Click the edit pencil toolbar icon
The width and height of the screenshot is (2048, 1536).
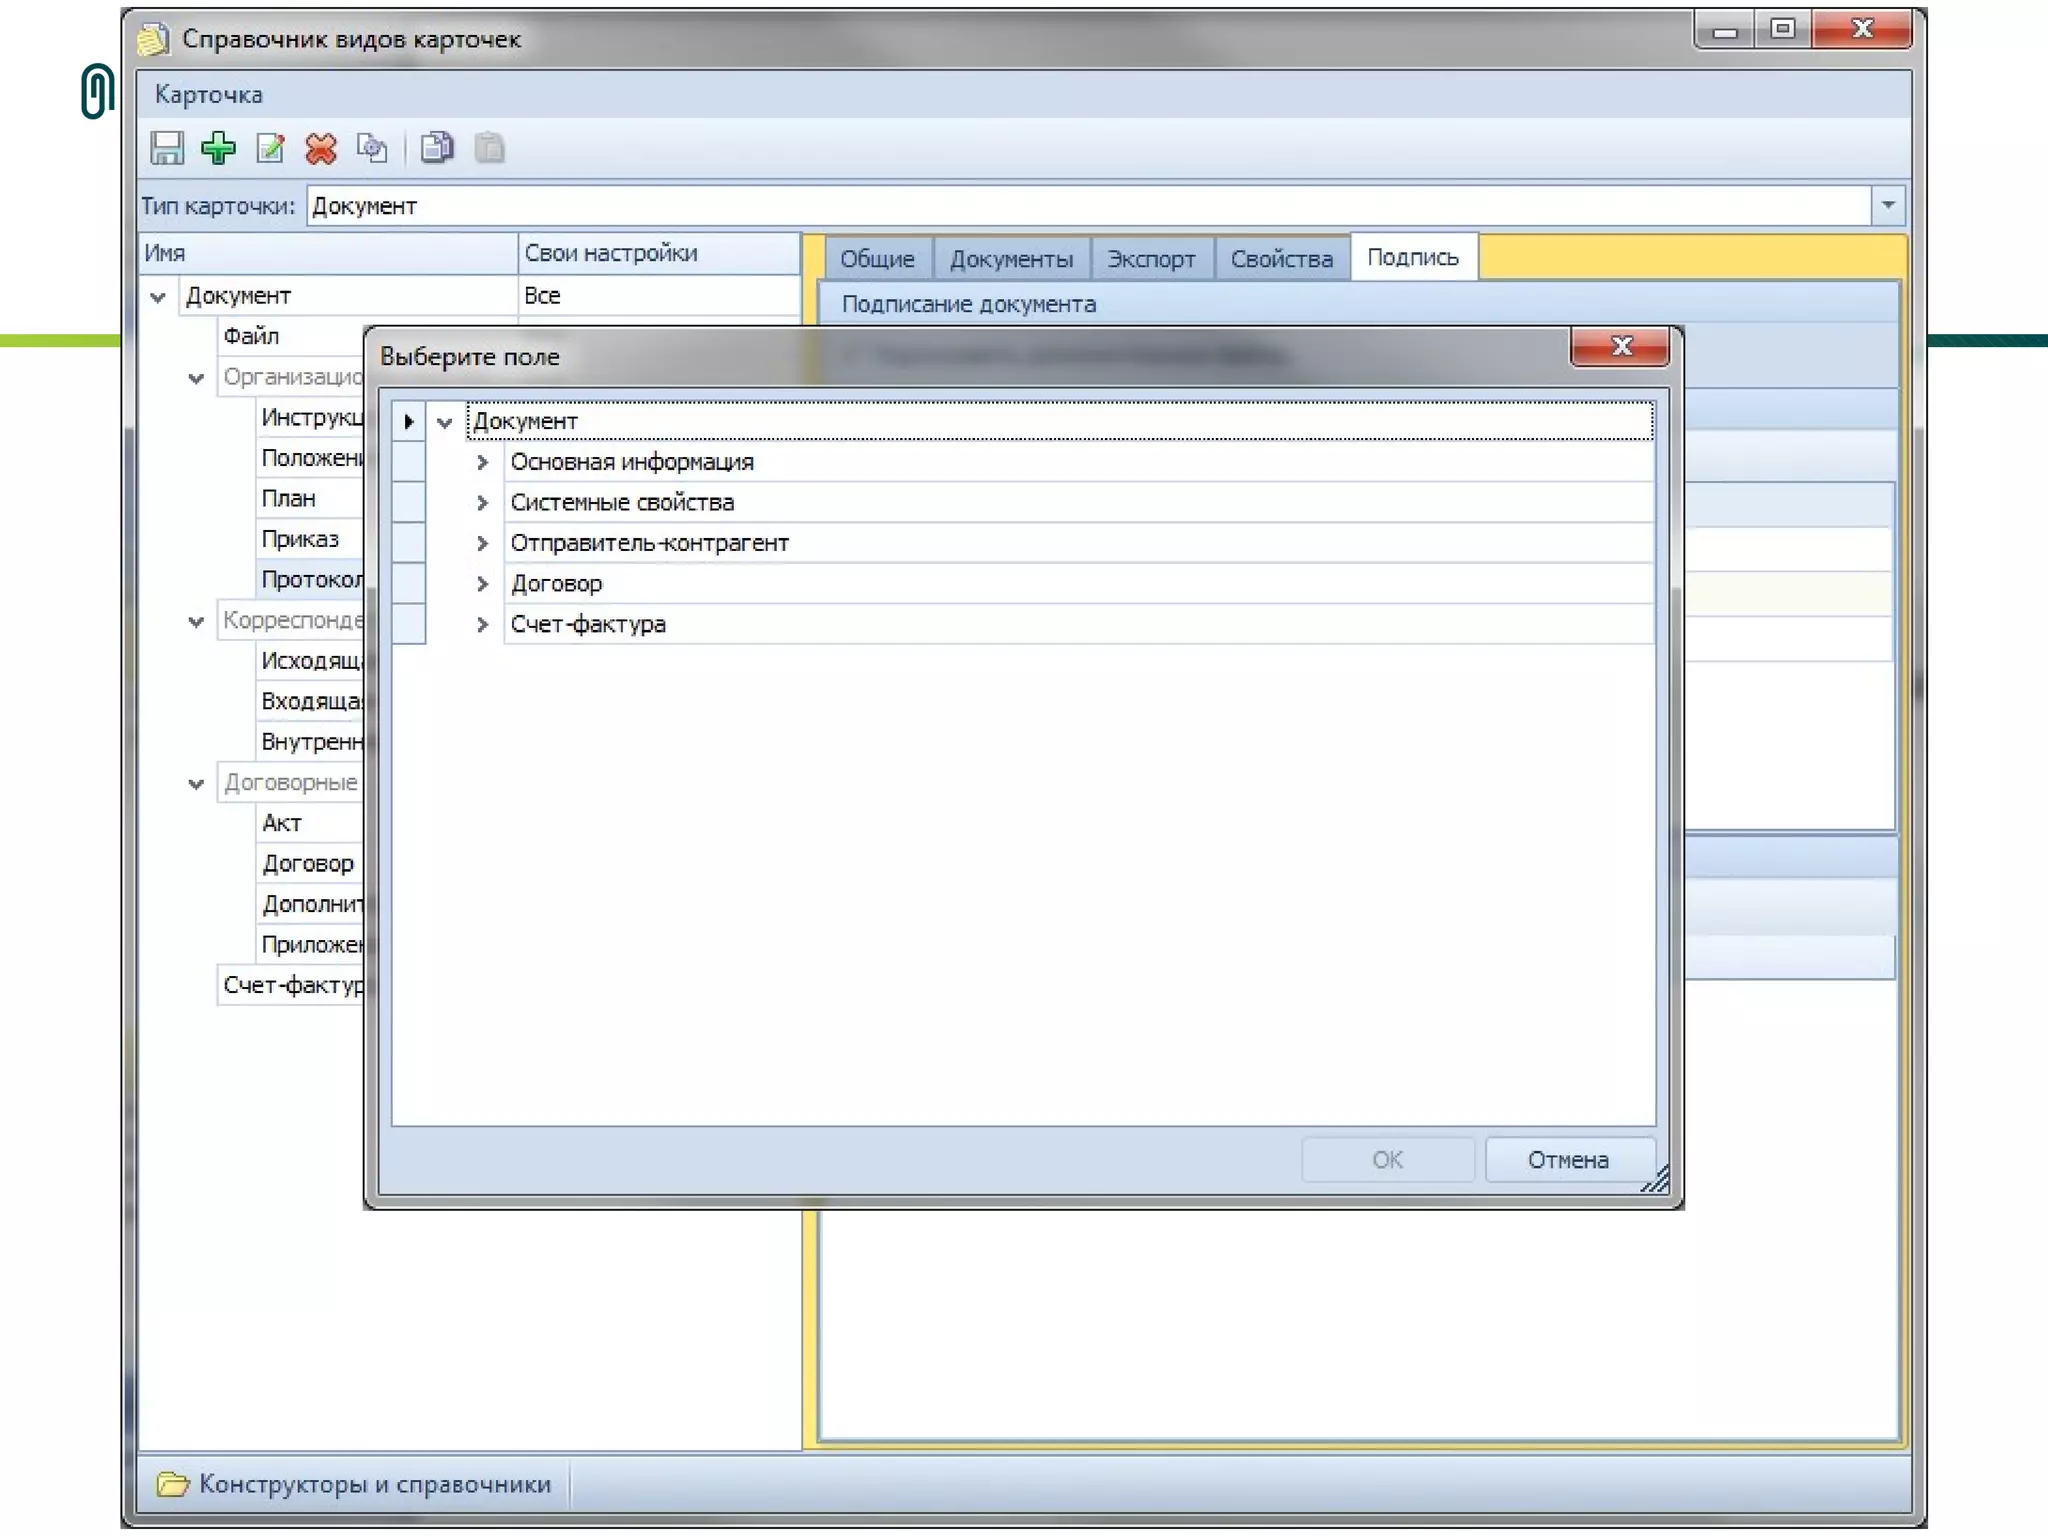pos(270,148)
